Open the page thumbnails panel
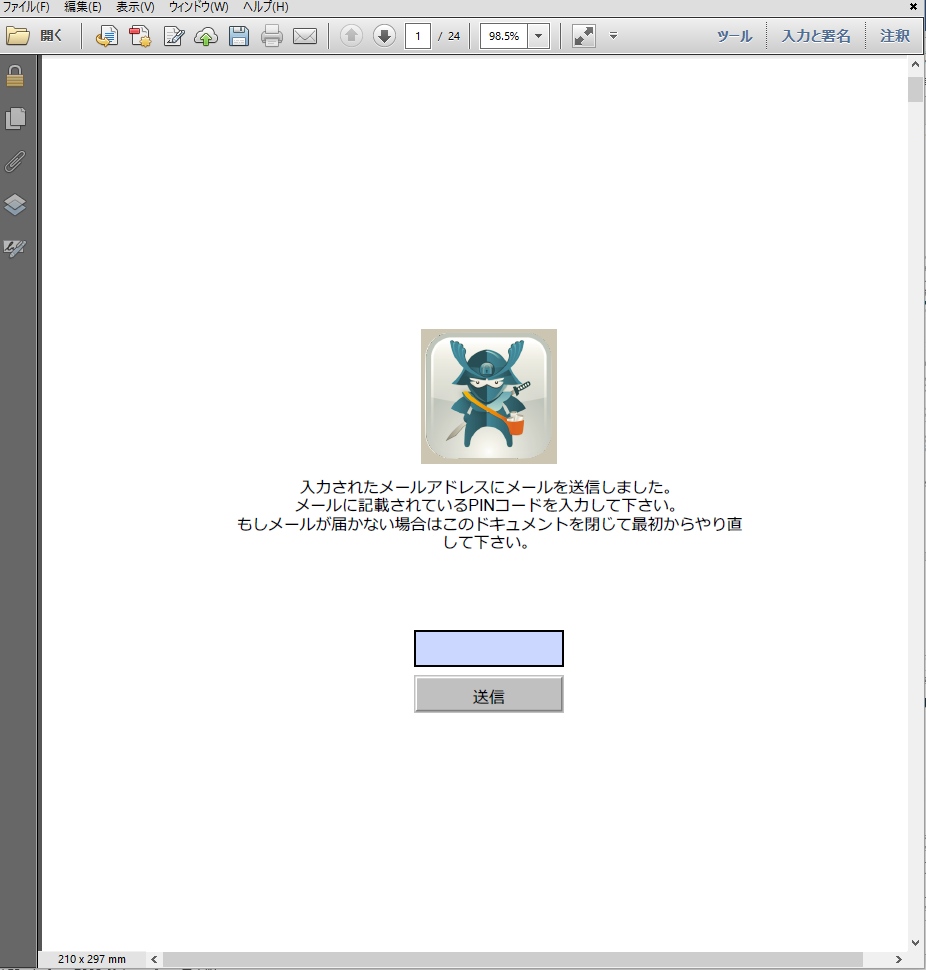This screenshot has height=970, width=926. [x=15, y=119]
